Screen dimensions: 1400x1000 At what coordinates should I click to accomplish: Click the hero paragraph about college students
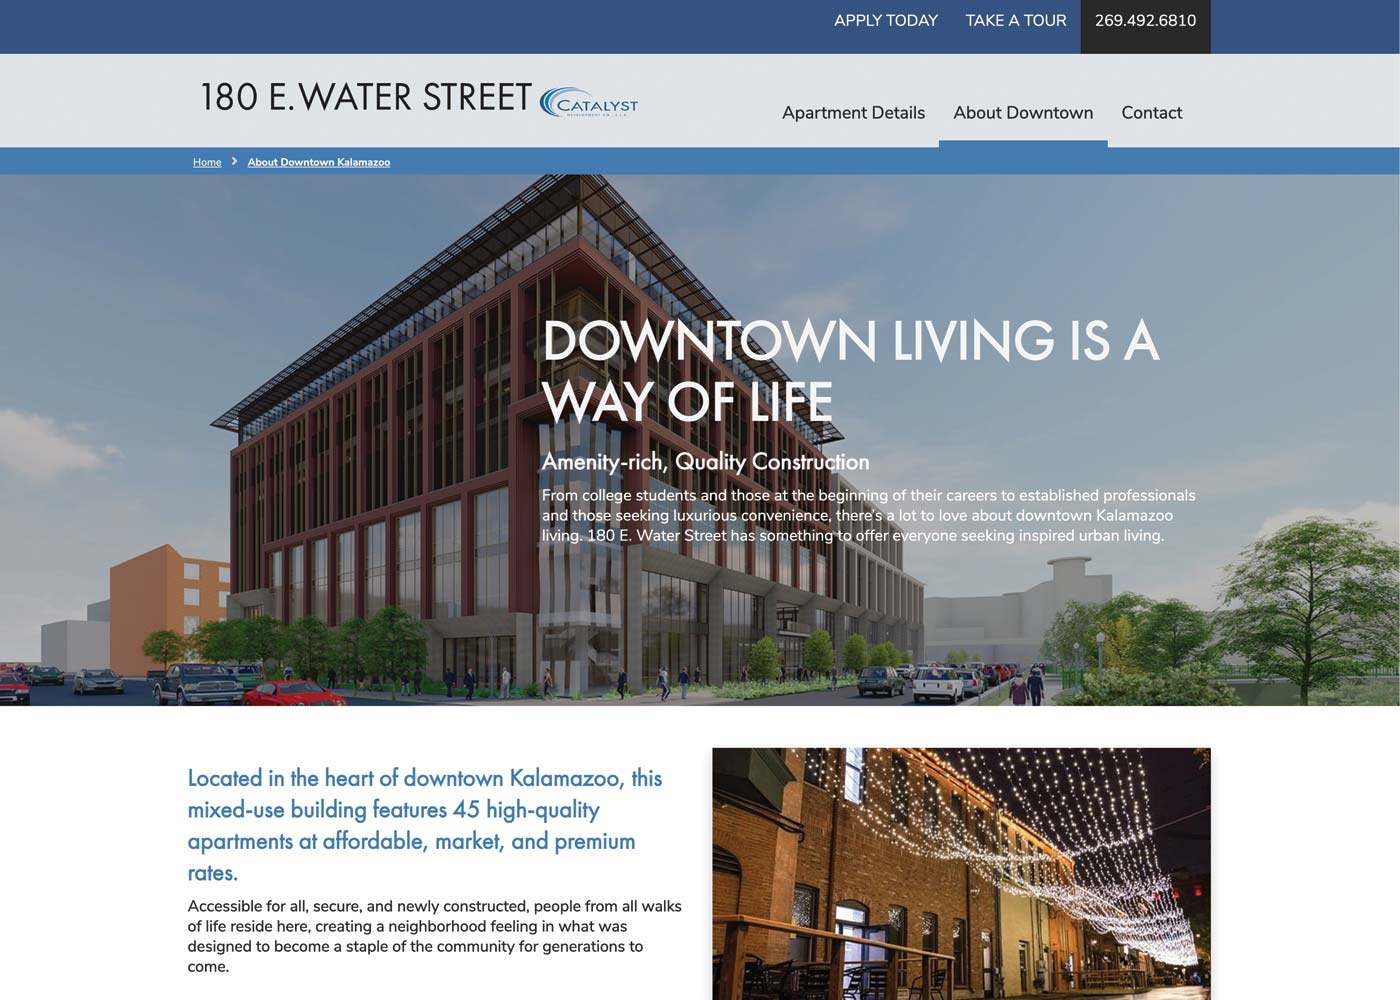point(868,516)
